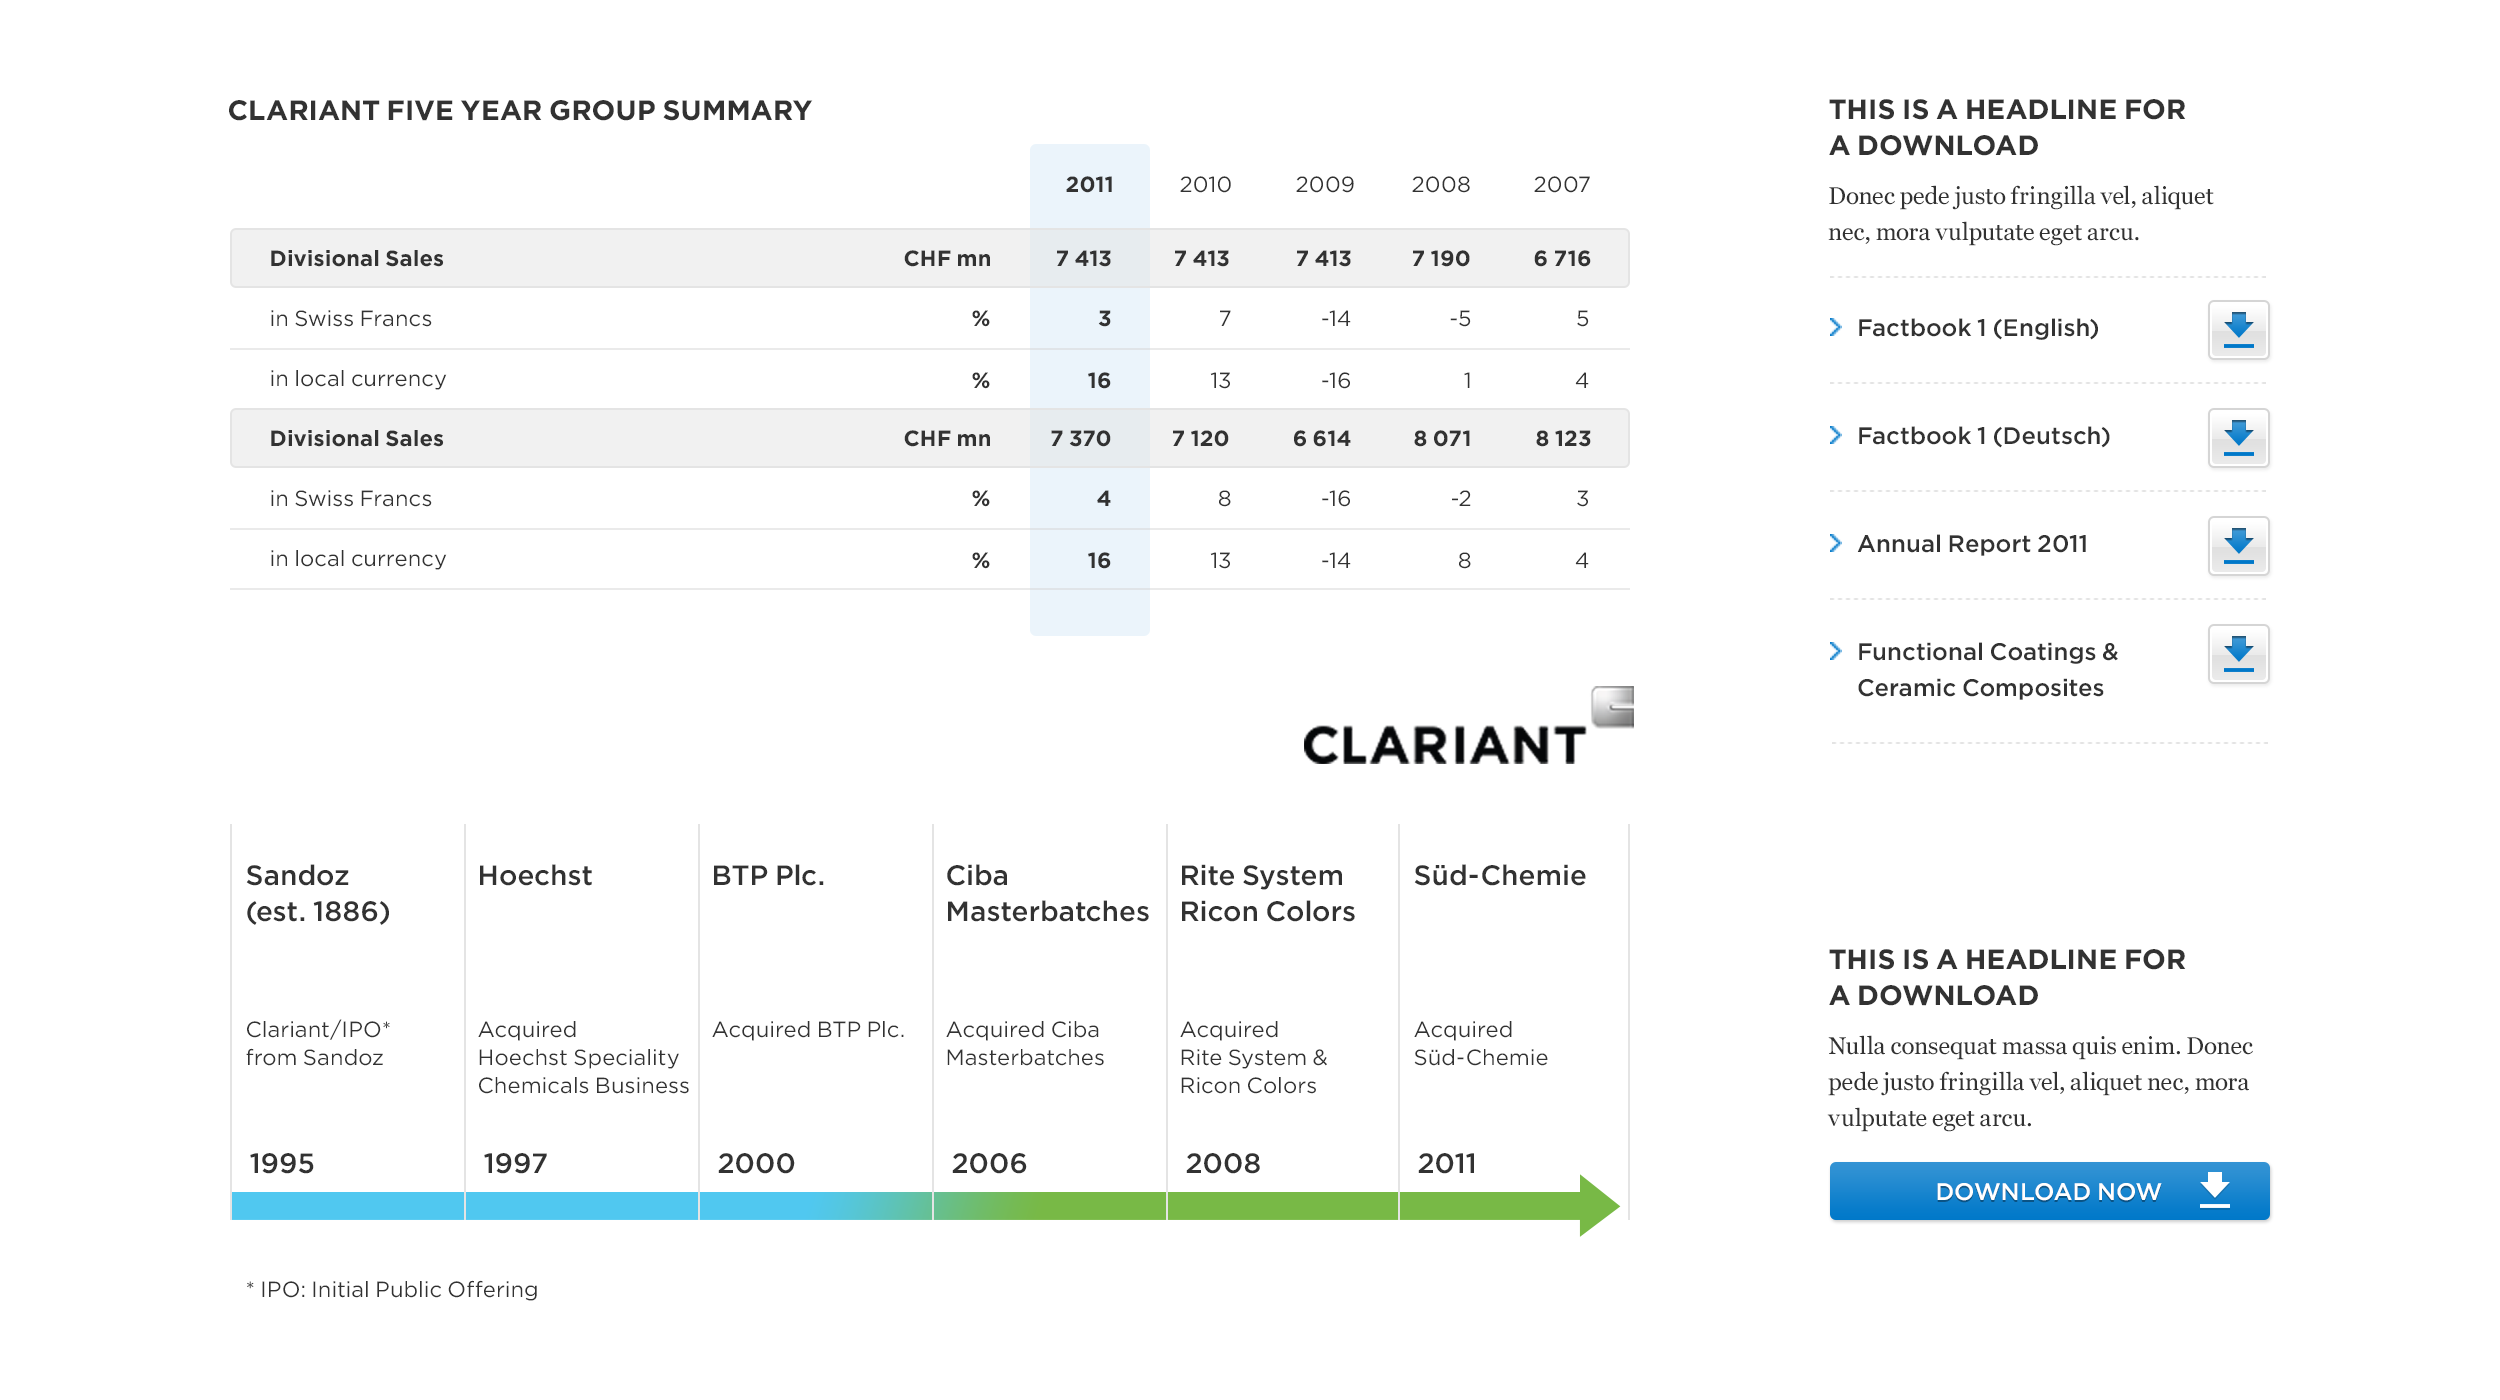Select the 2008 column header

point(1440,184)
